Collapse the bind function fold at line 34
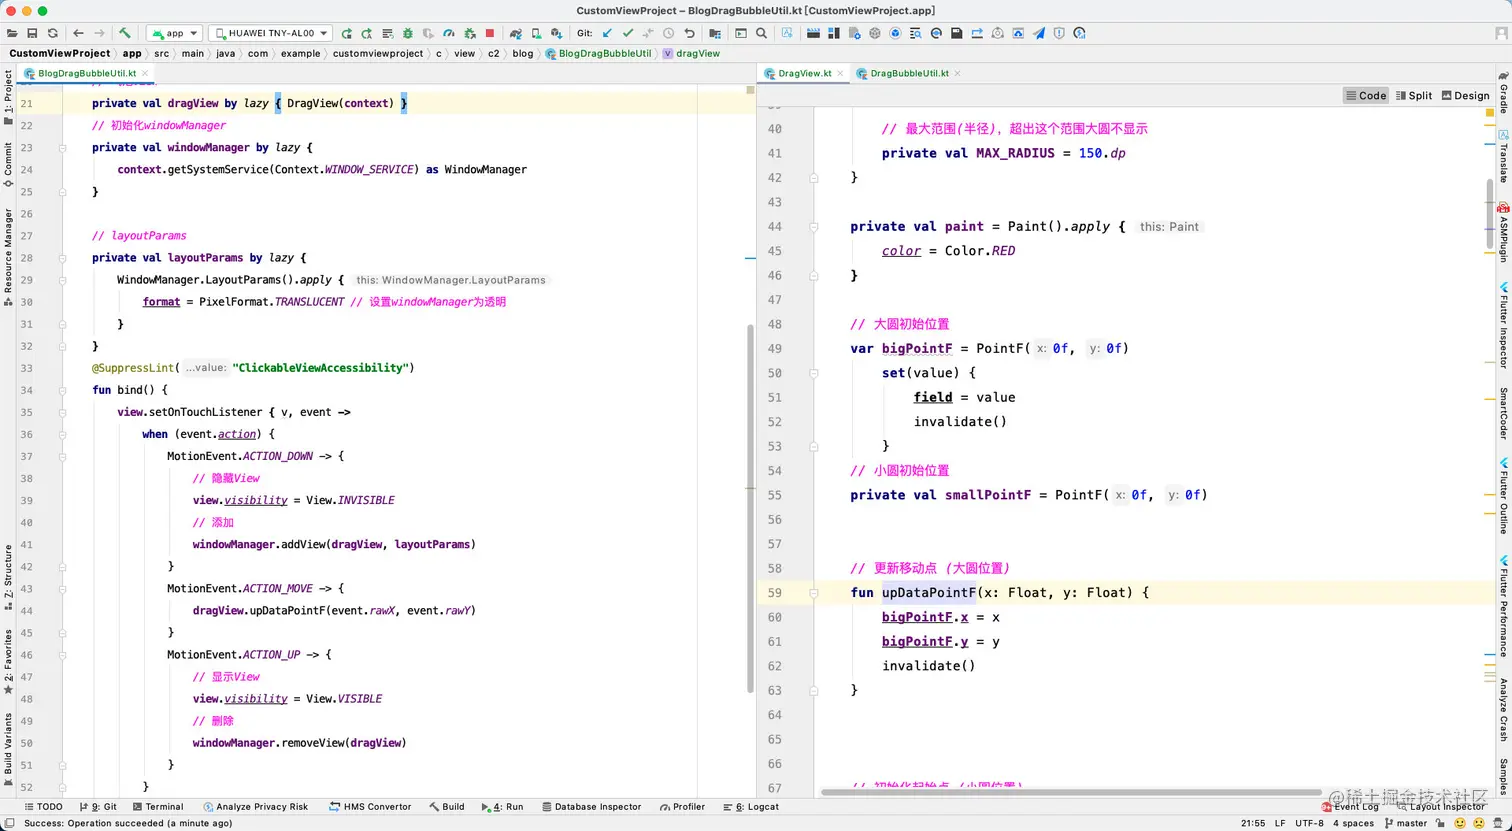Viewport: 1512px width, 831px height. [63, 389]
